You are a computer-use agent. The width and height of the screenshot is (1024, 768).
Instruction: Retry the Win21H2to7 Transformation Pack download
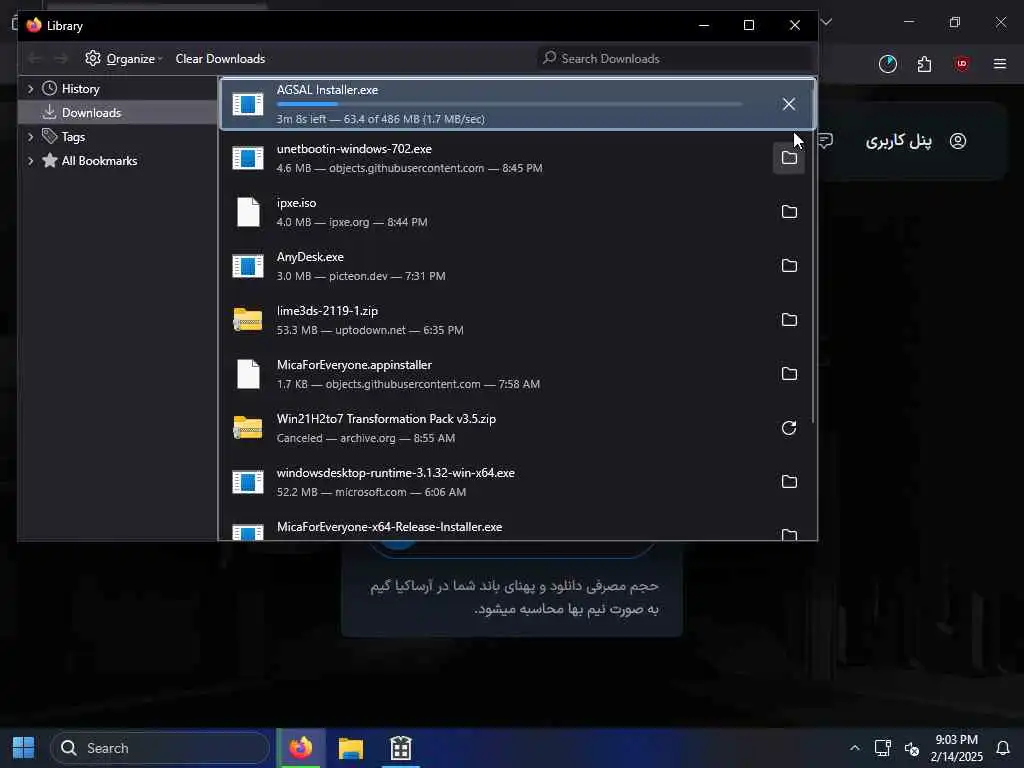(x=789, y=428)
